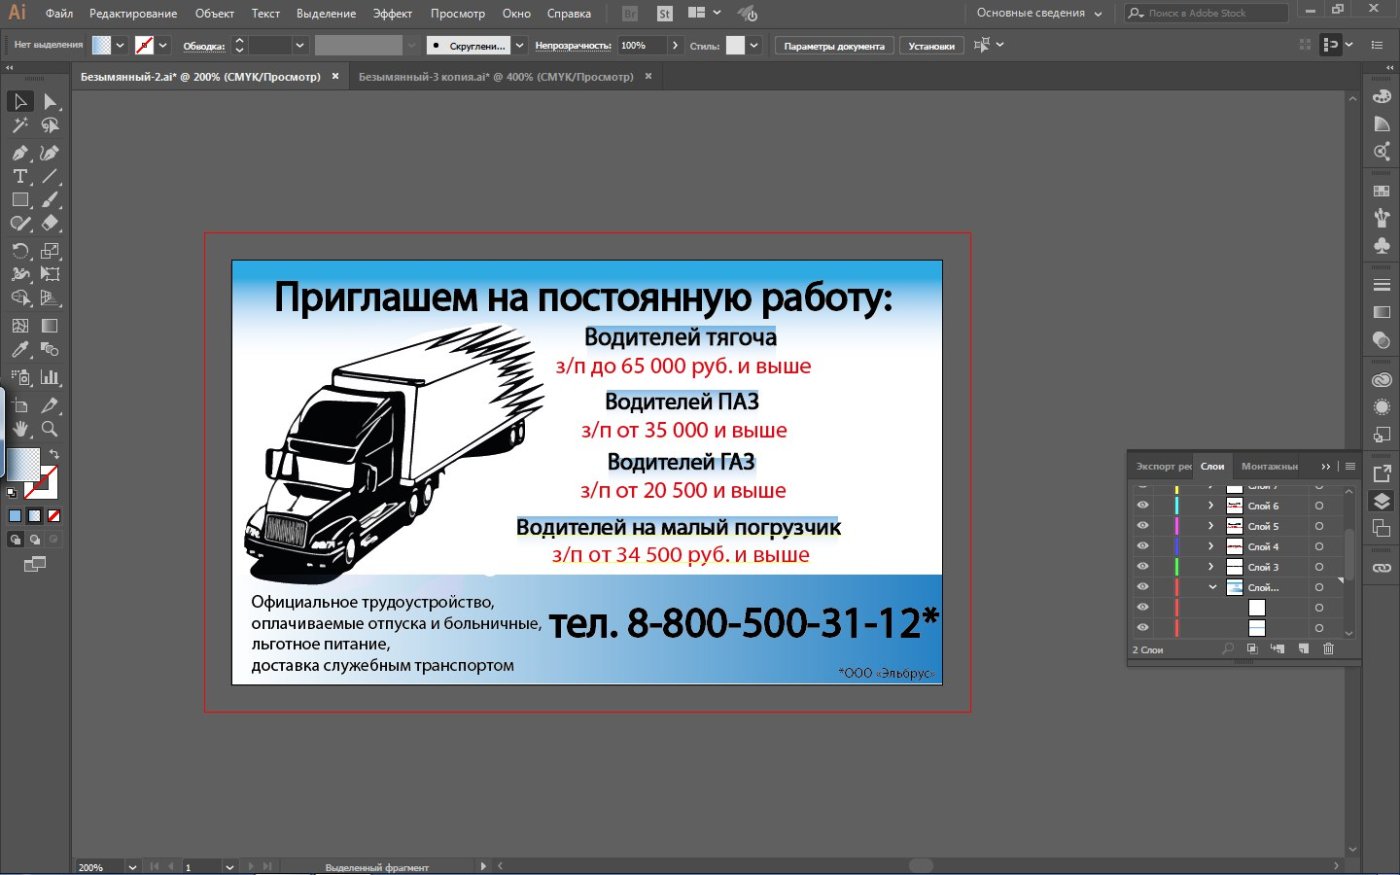This screenshot has height=875, width=1400.
Task: Open fill color dropdown in control bar
Action: click(120, 45)
